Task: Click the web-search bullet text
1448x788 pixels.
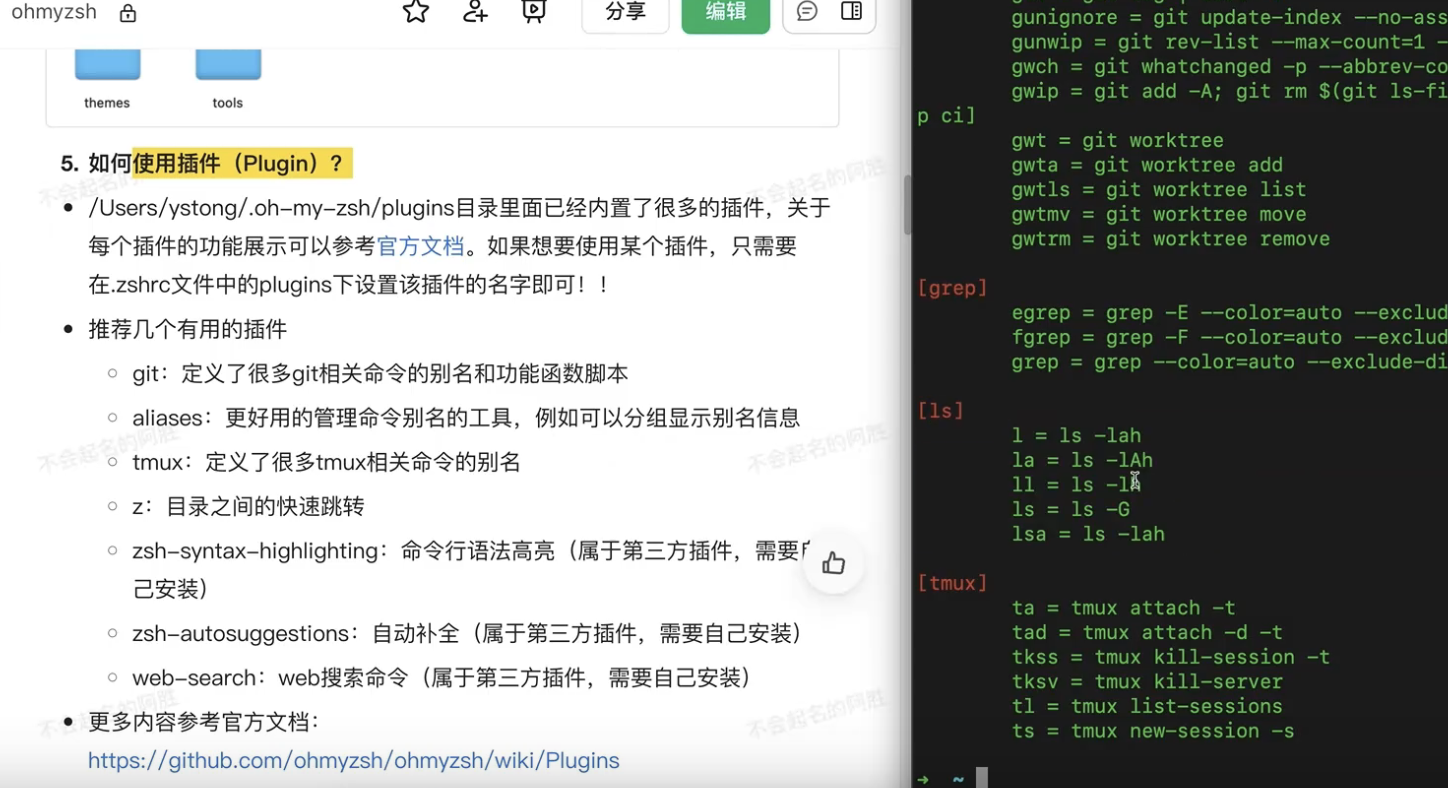Action: coord(442,678)
